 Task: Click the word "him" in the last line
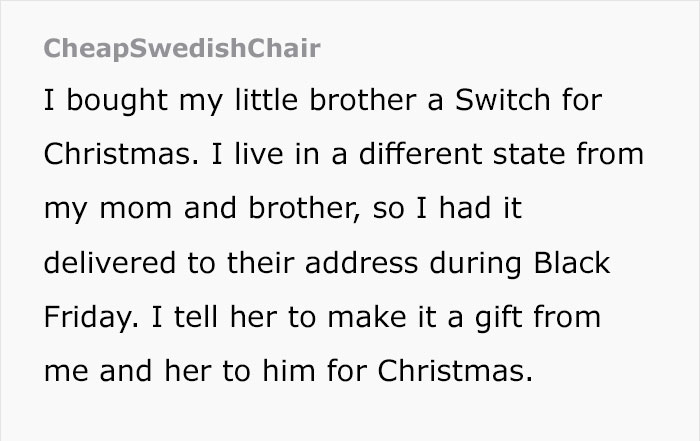coord(290,373)
